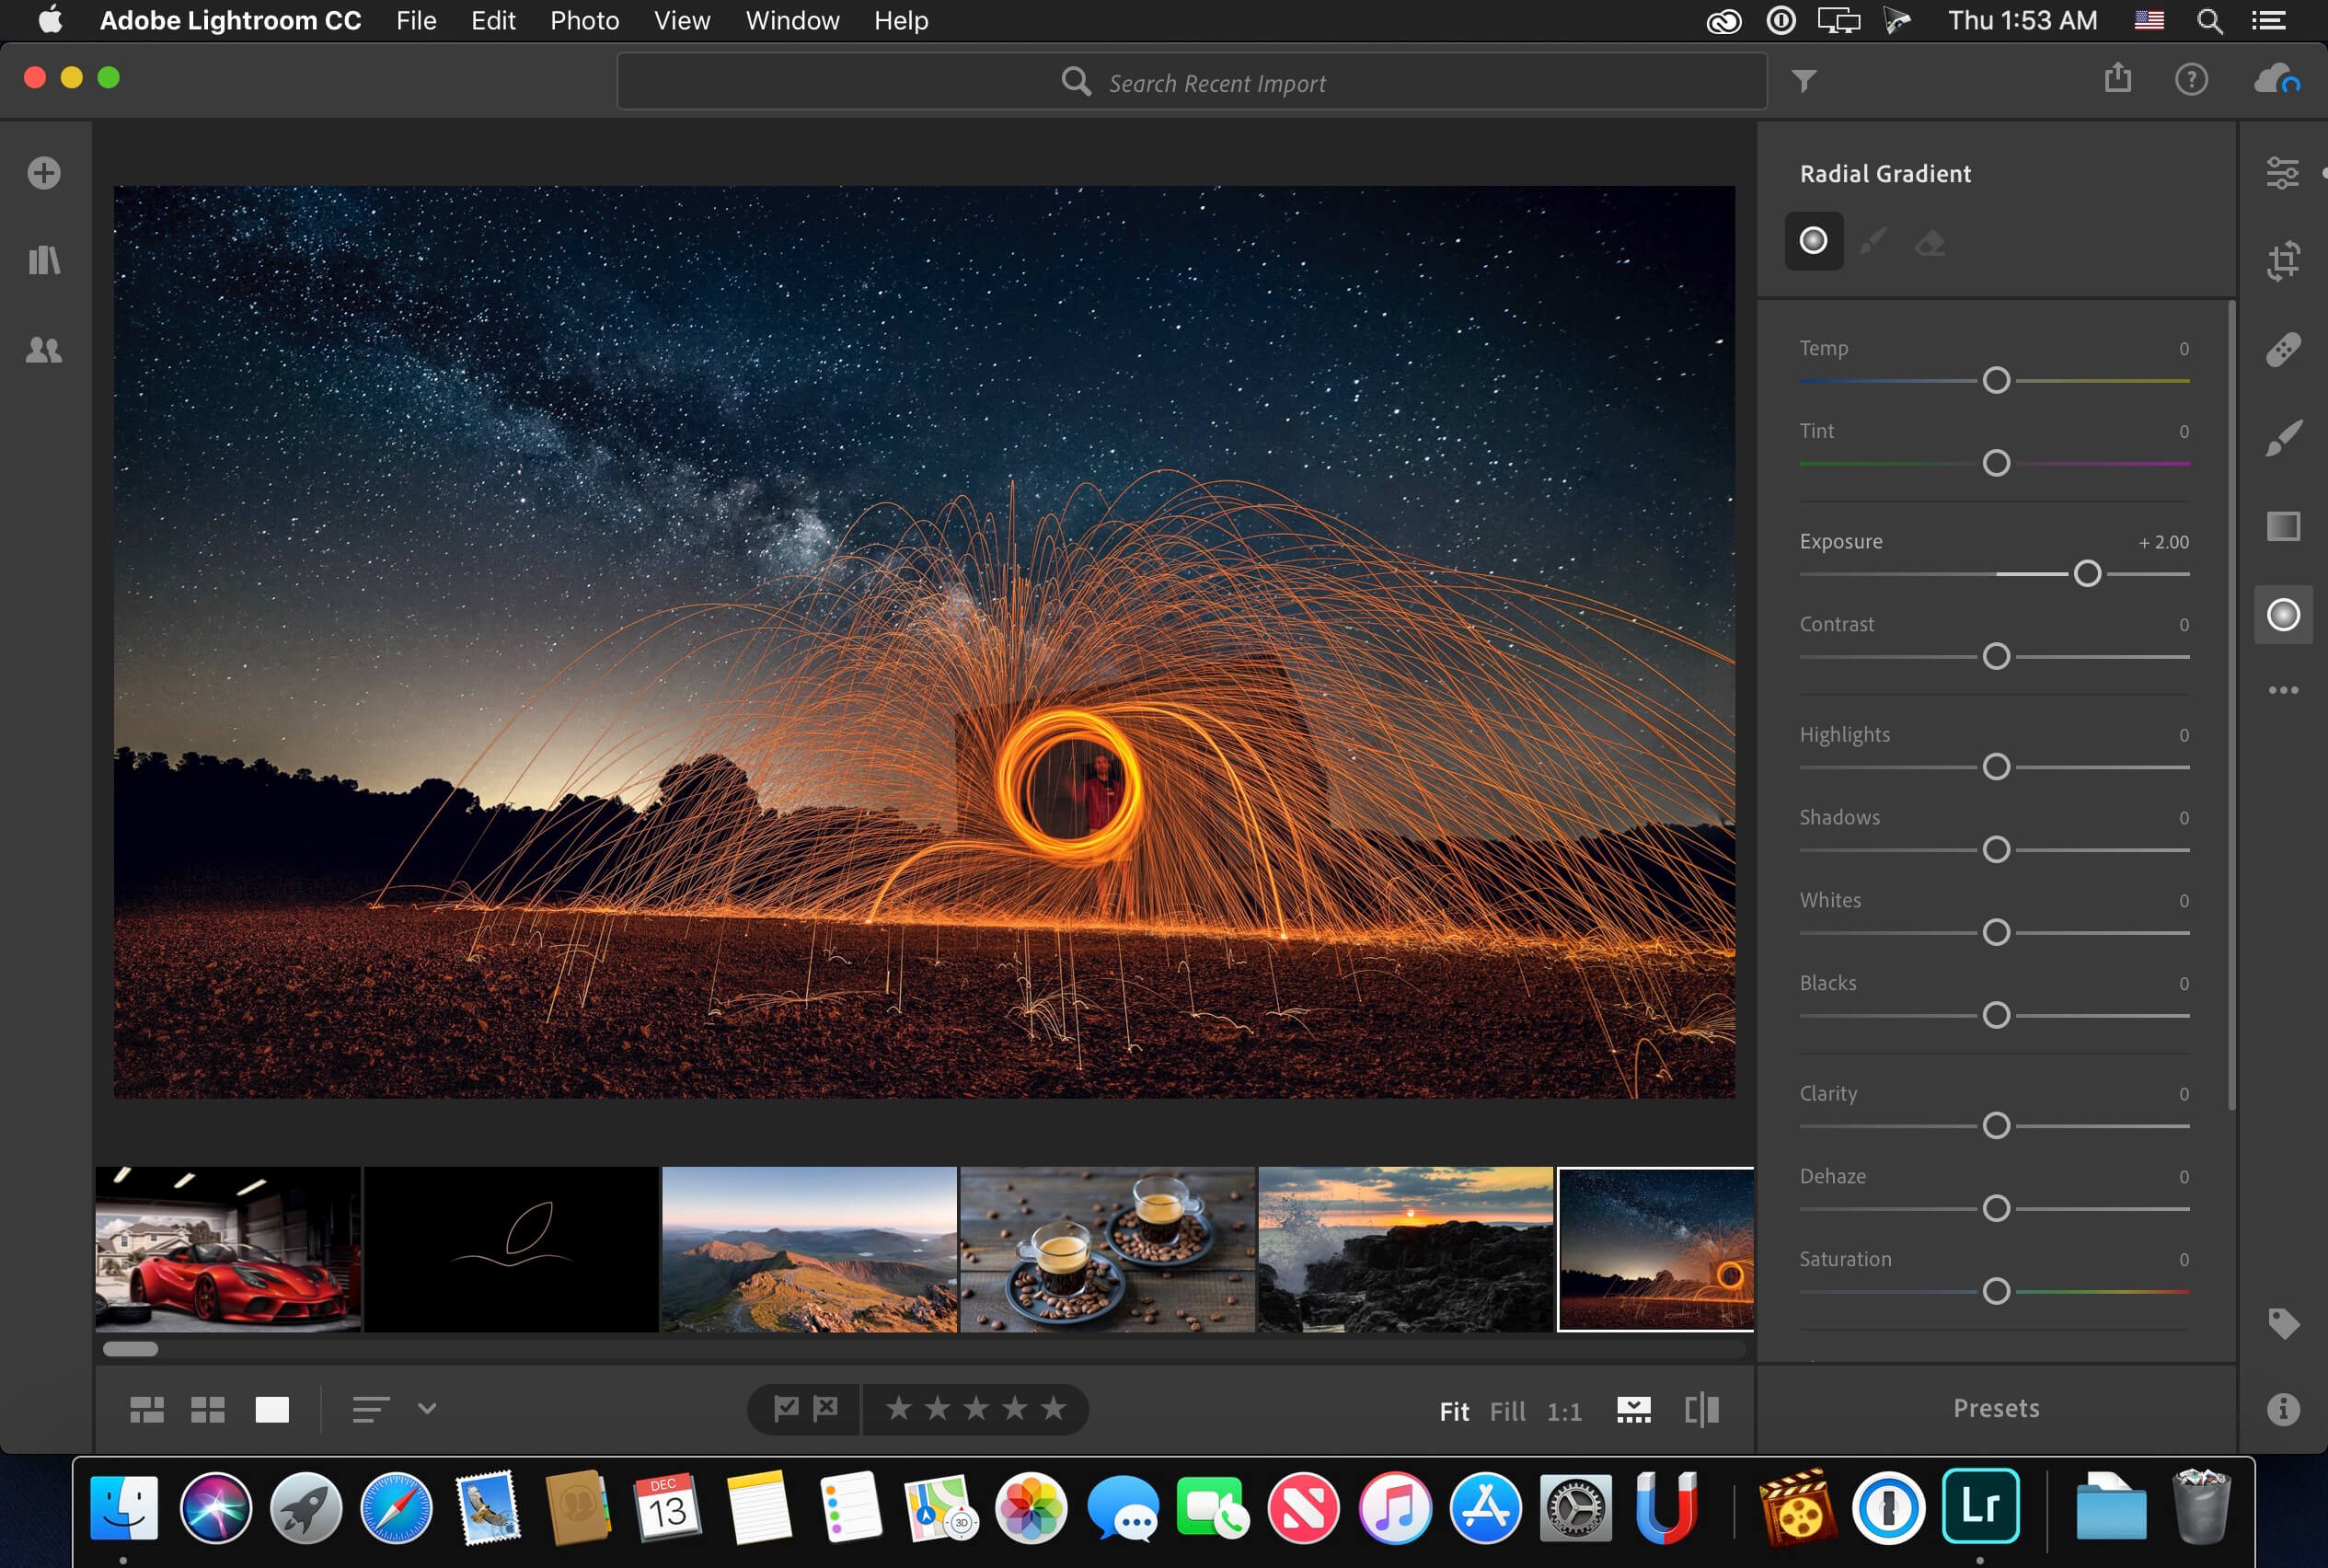2328x1568 pixels.
Task: Open the People view icon
Action: click(x=44, y=350)
